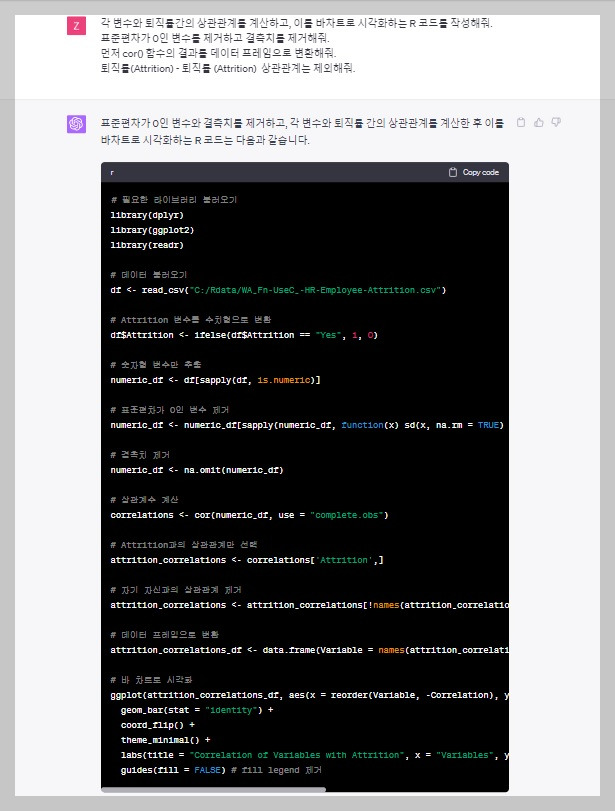
Task: Click the na.omit(numeric_df) code line
Action: 197,470
